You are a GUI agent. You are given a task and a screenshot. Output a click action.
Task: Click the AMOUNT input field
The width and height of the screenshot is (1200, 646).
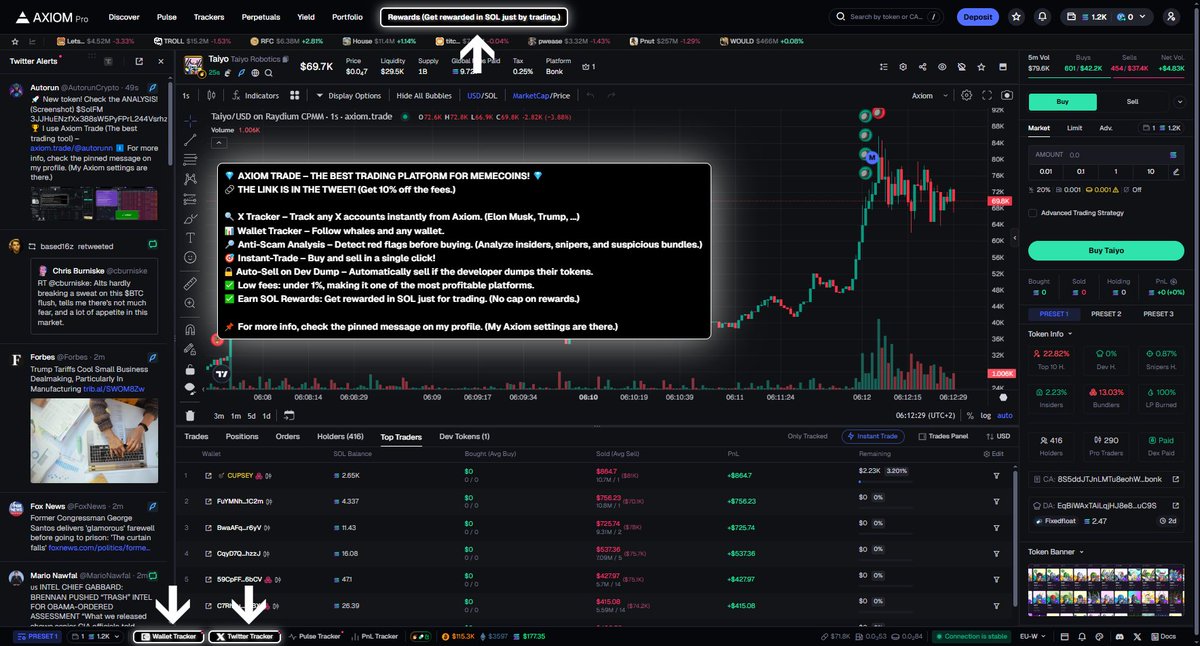pos(1107,155)
